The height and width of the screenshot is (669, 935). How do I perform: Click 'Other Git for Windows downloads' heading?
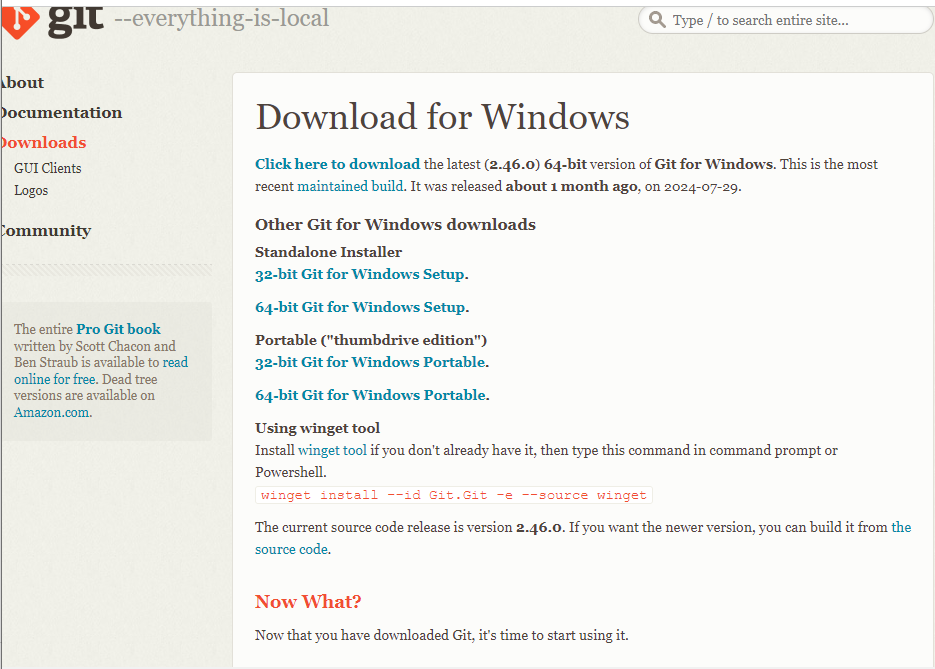point(395,224)
